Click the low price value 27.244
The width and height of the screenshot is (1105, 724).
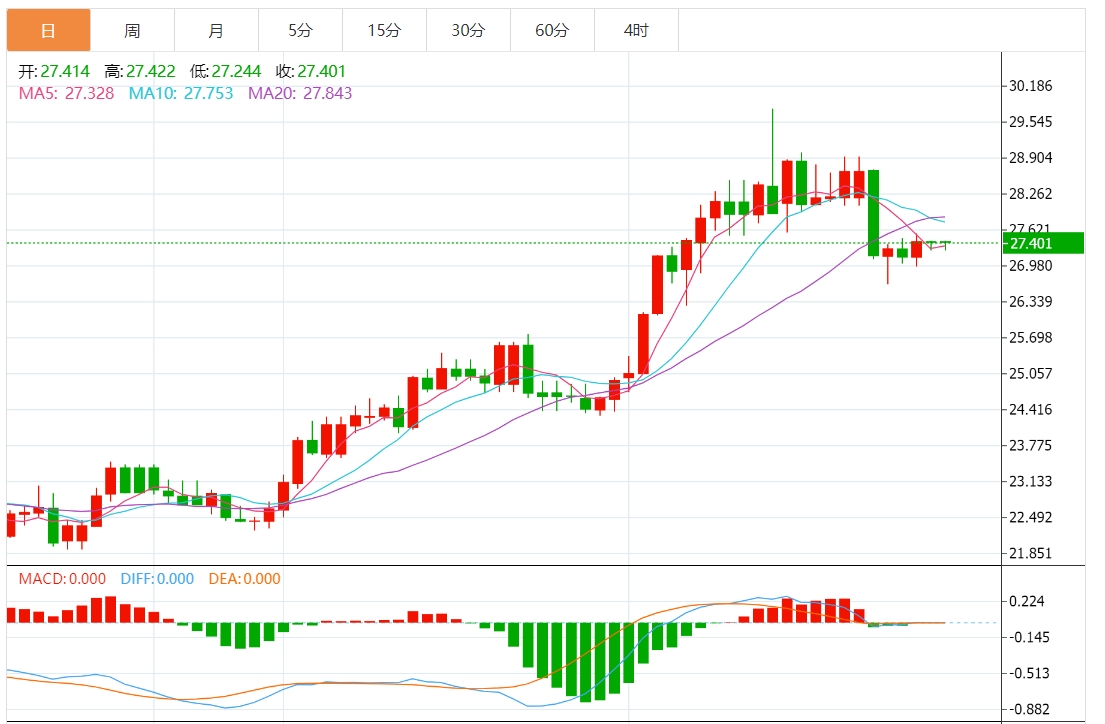(236, 71)
